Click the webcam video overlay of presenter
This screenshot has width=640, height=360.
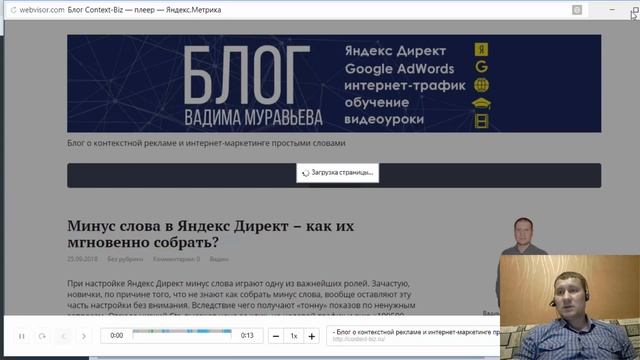pos(570,307)
